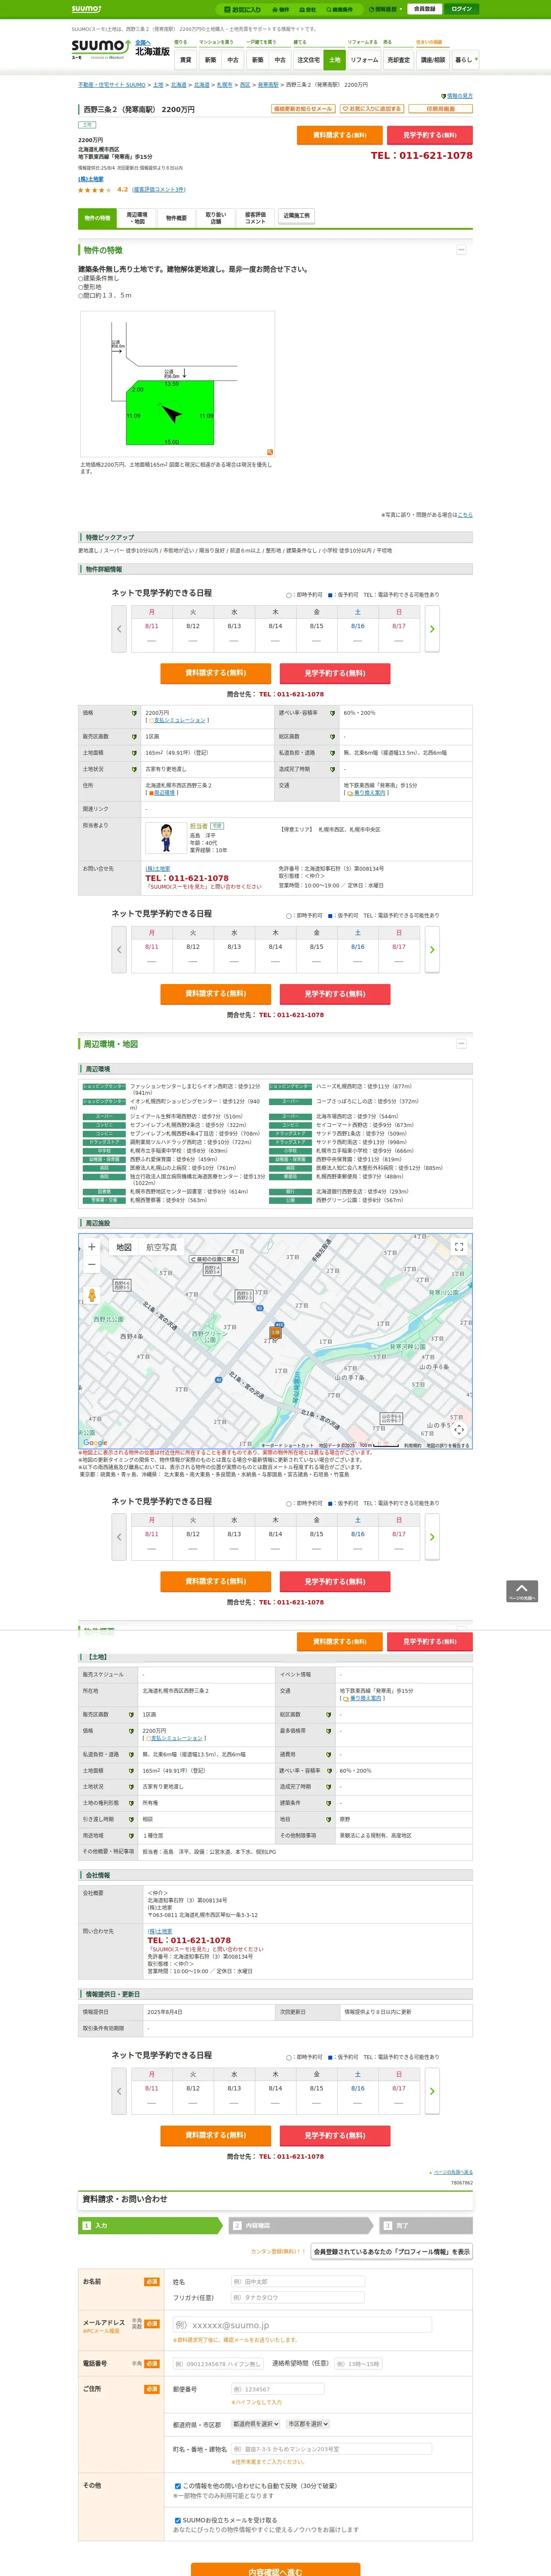Toggle SUUMOお役立ちメールを受け取る checkbox
This screenshot has height=2576, width=551.
tap(178, 2521)
